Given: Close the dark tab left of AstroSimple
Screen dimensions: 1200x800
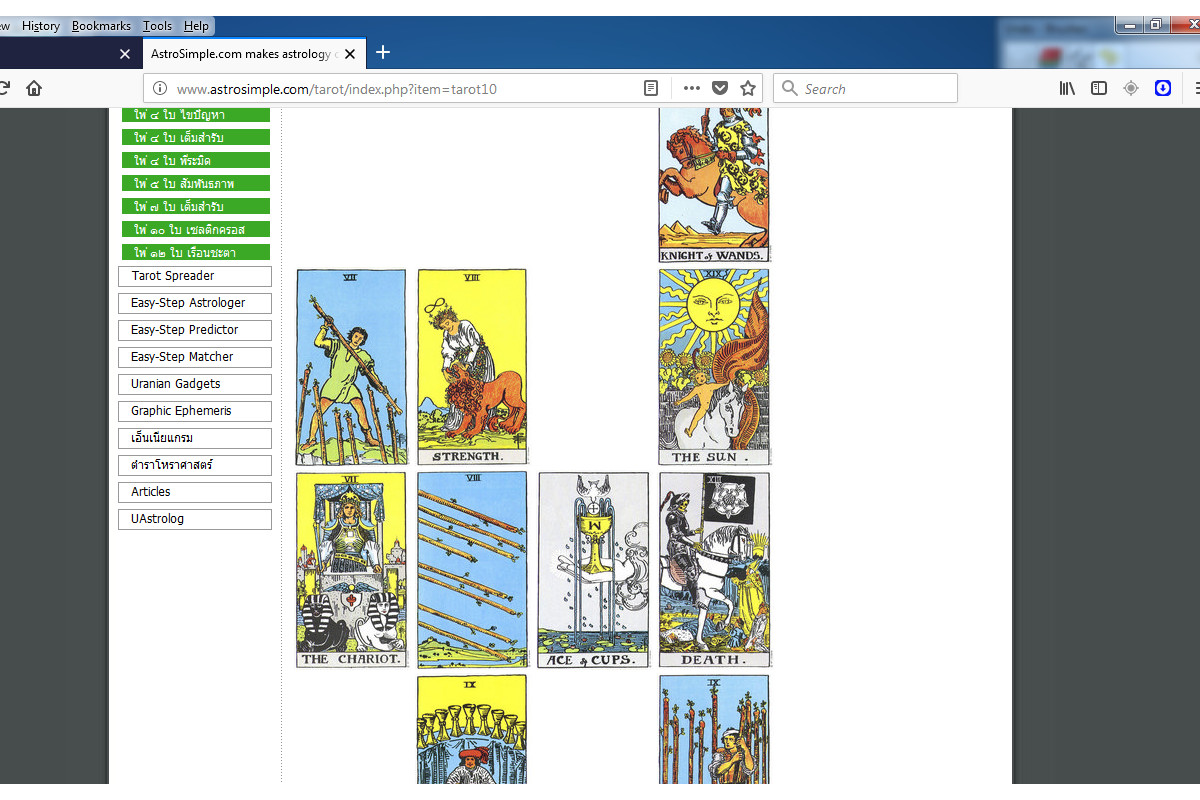Looking at the screenshot, I should 124,53.
